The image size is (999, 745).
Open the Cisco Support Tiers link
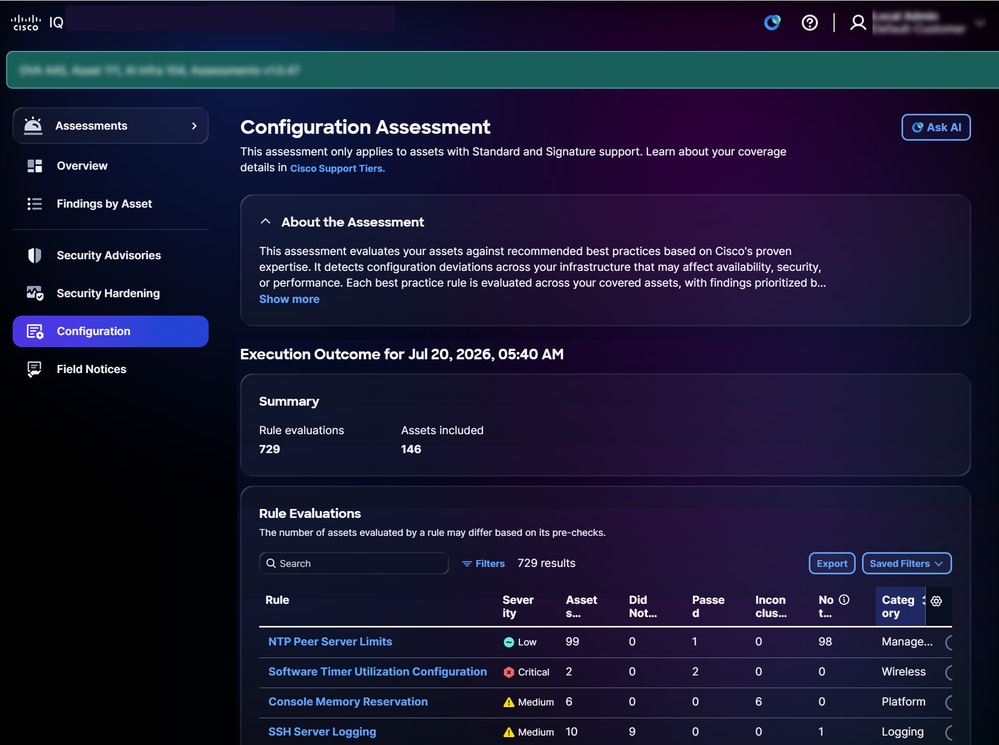337,168
